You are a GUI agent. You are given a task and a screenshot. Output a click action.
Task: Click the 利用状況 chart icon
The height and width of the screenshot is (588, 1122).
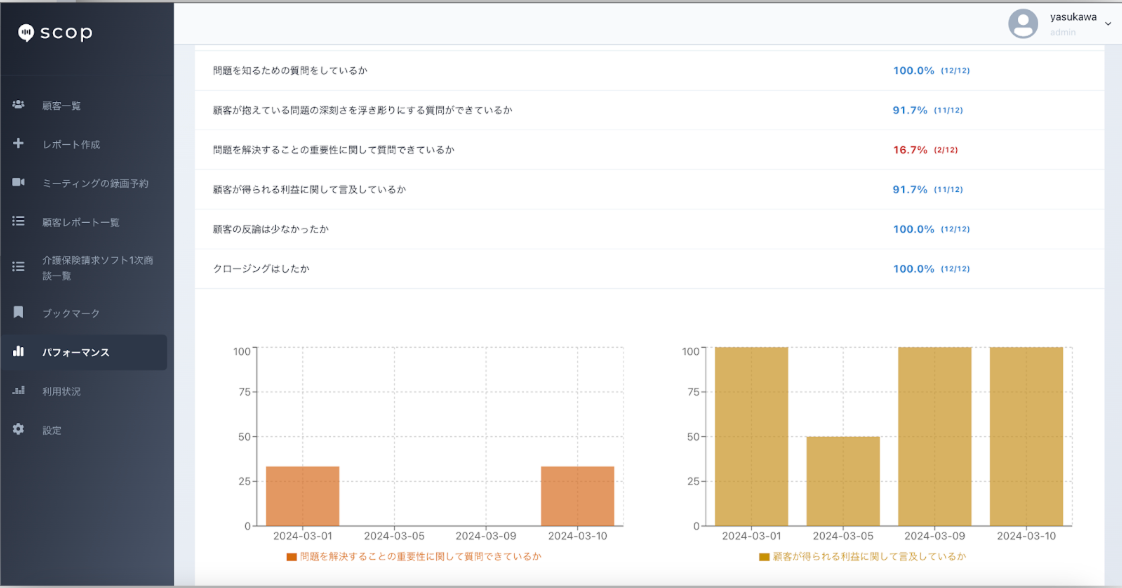coord(18,391)
